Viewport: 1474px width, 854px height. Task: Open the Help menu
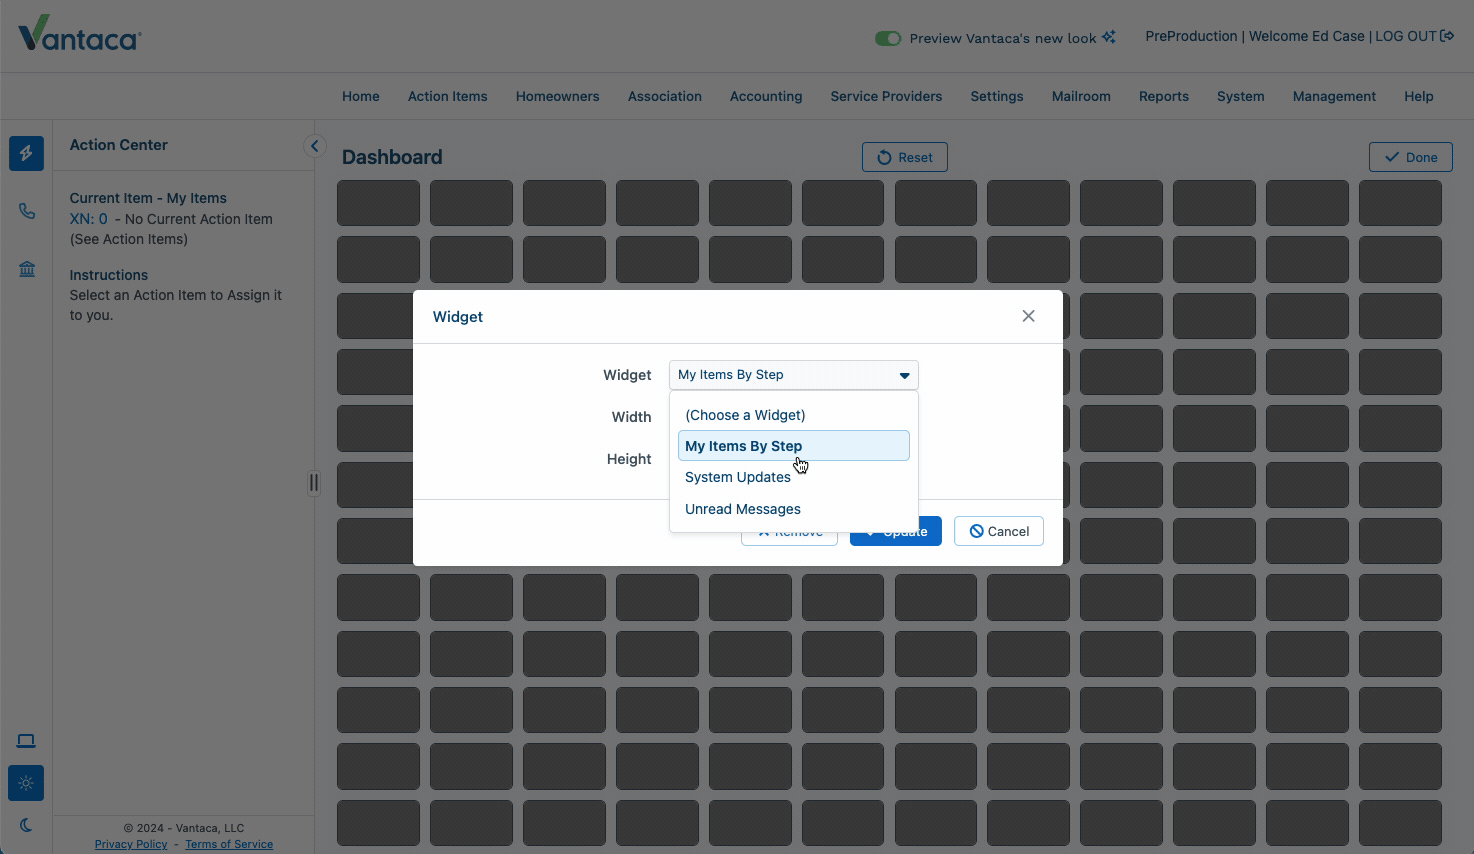(1419, 96)
